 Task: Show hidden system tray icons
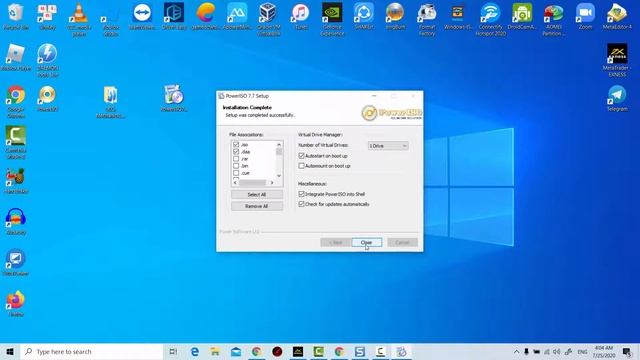pos(516,351)
